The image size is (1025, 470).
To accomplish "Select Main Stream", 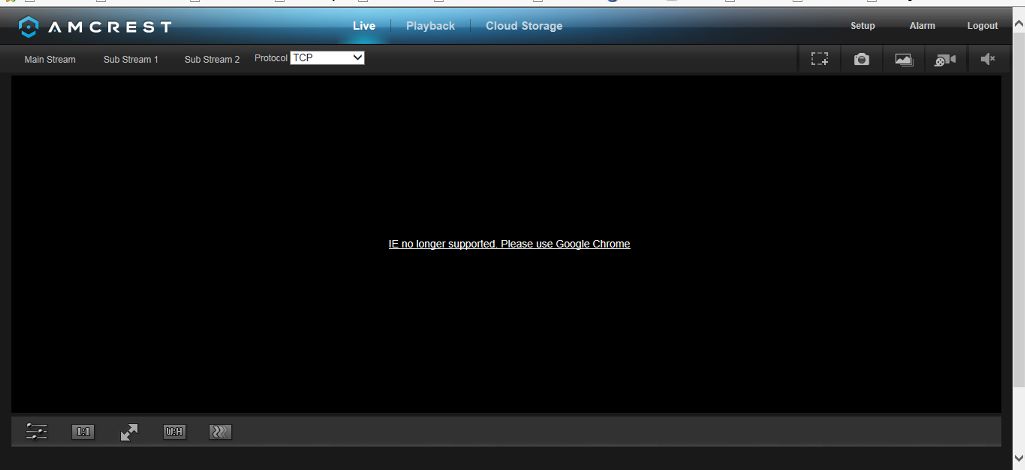I will point(50,59).
